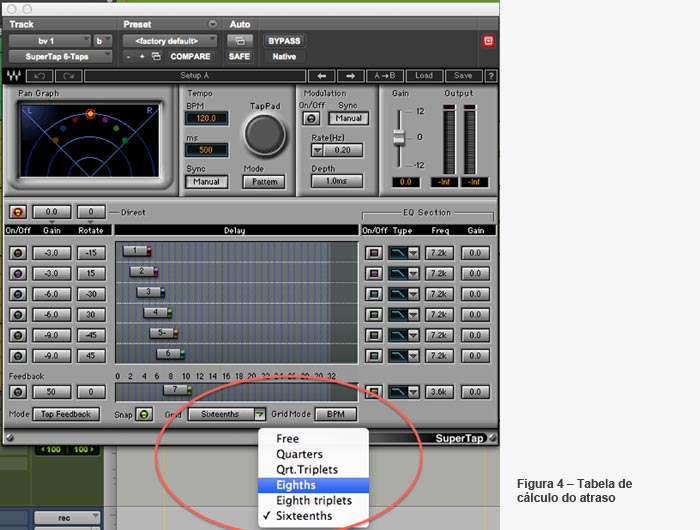700x530 pixels.
Task: Click the Grid Mode BPM button
Action: 336,414
